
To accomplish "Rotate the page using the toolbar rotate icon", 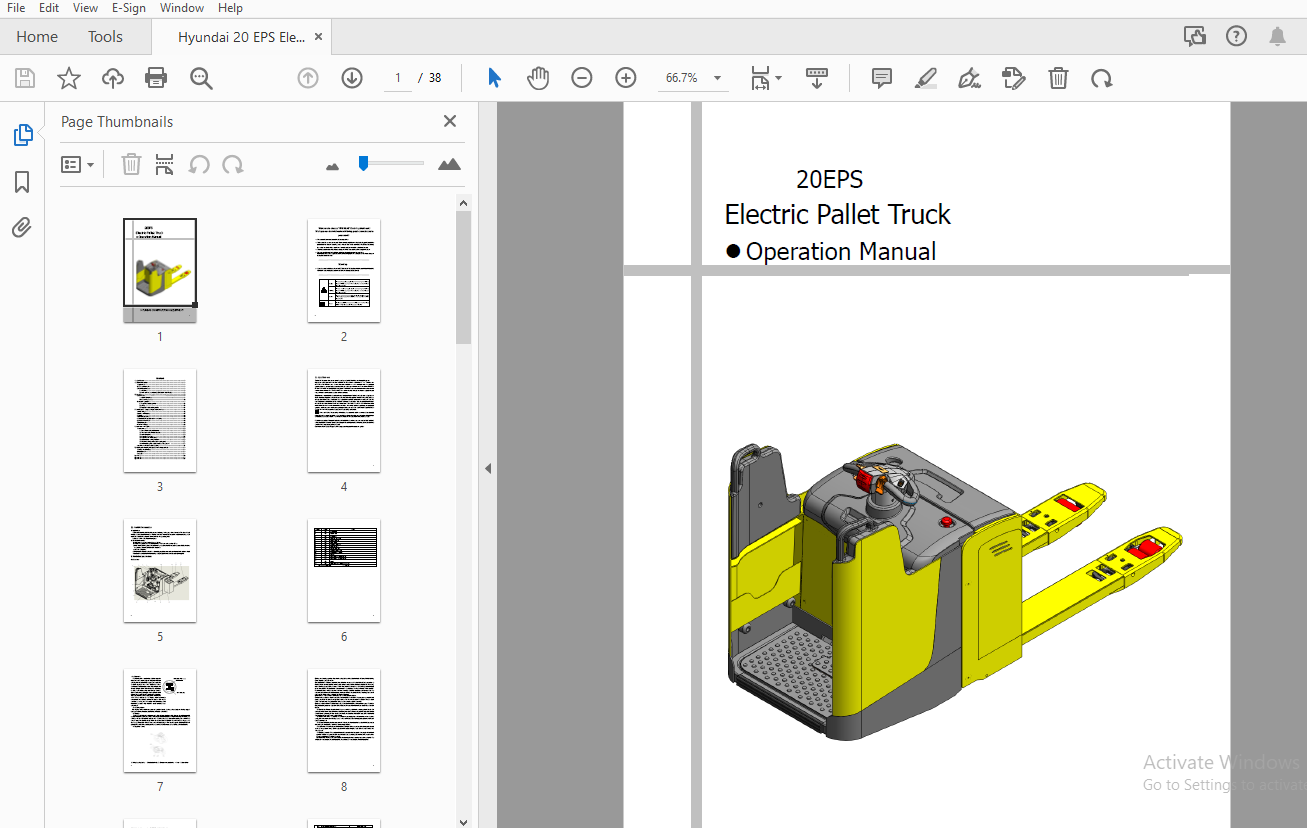I will (1102, 78).
